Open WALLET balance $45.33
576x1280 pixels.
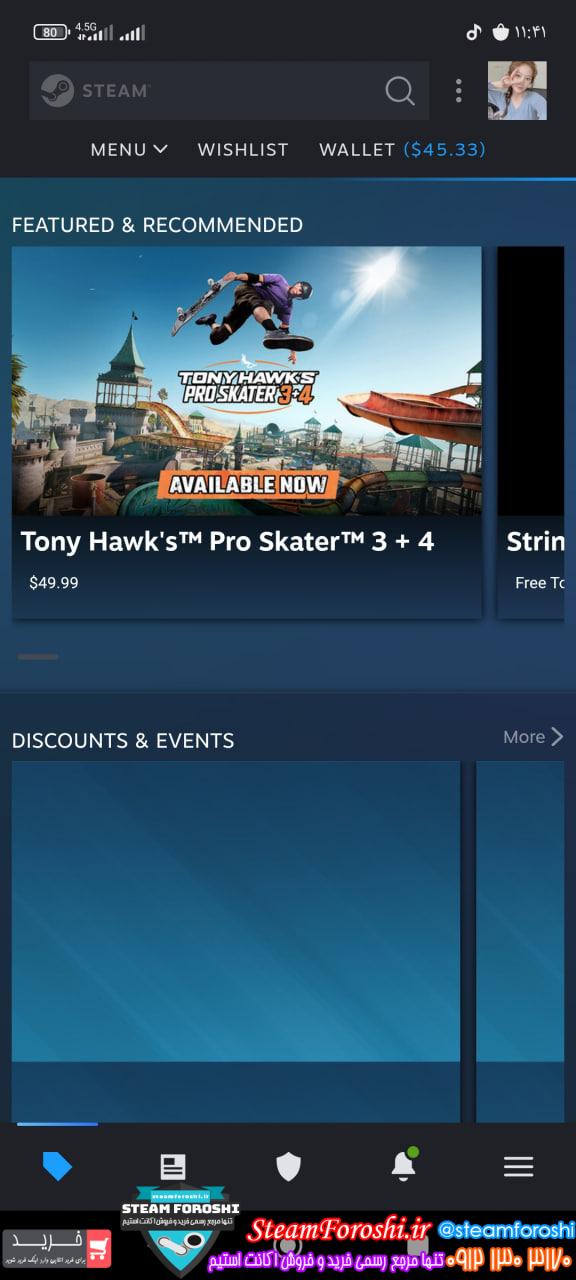pyautogui.click(x=402, y=149)
